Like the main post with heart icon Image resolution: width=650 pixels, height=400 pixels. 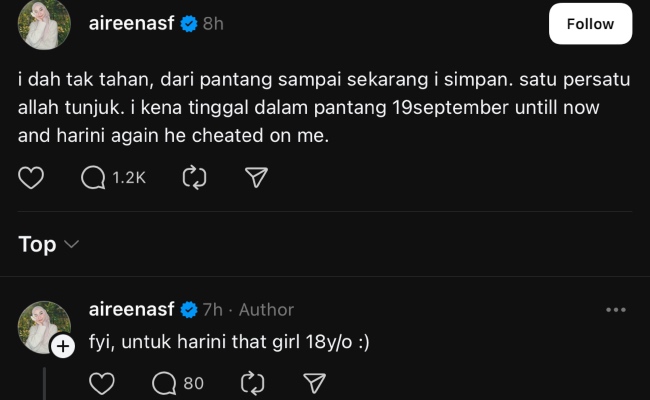32,178
